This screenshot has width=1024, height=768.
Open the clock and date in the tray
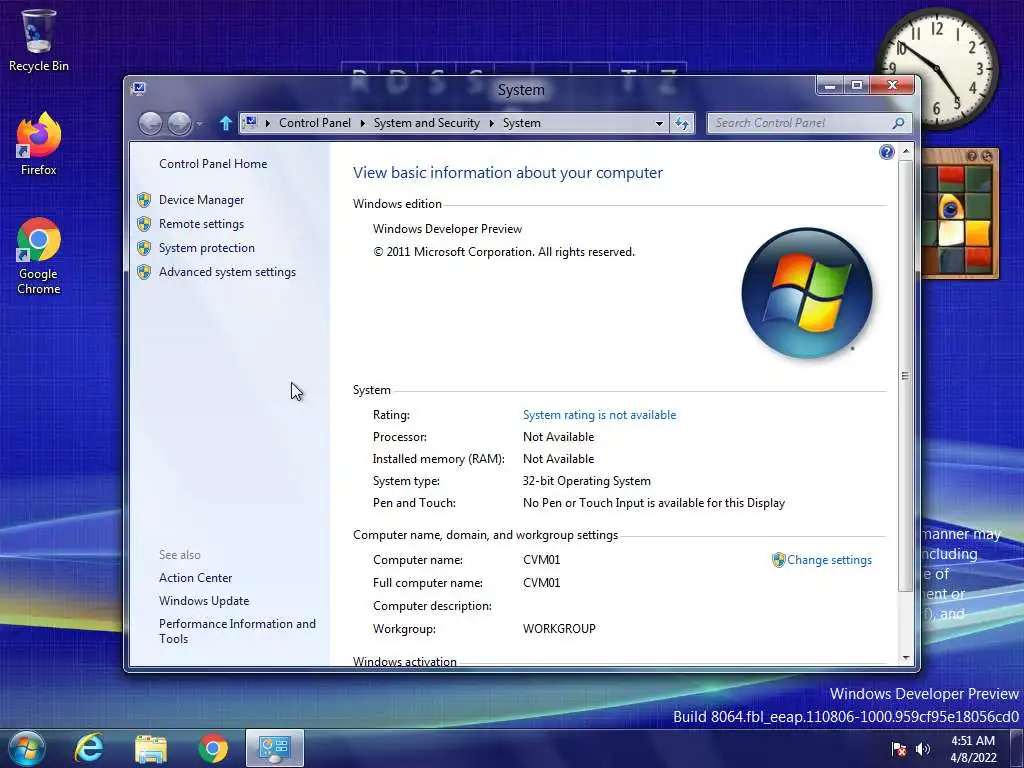[x=973, y=749]
